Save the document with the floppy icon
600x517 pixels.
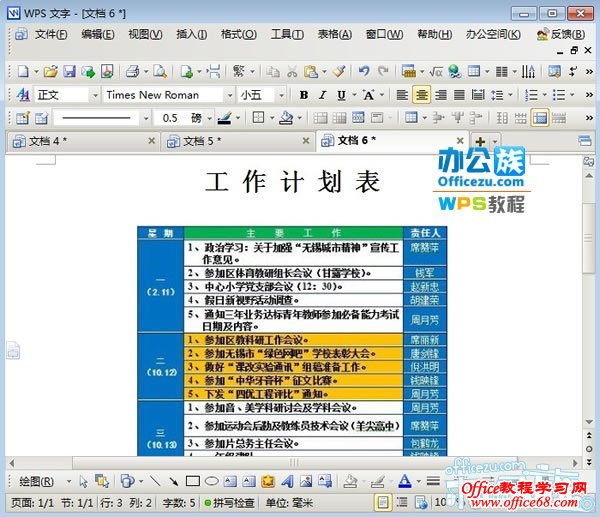pyautogui.click(x=69, y=72)
